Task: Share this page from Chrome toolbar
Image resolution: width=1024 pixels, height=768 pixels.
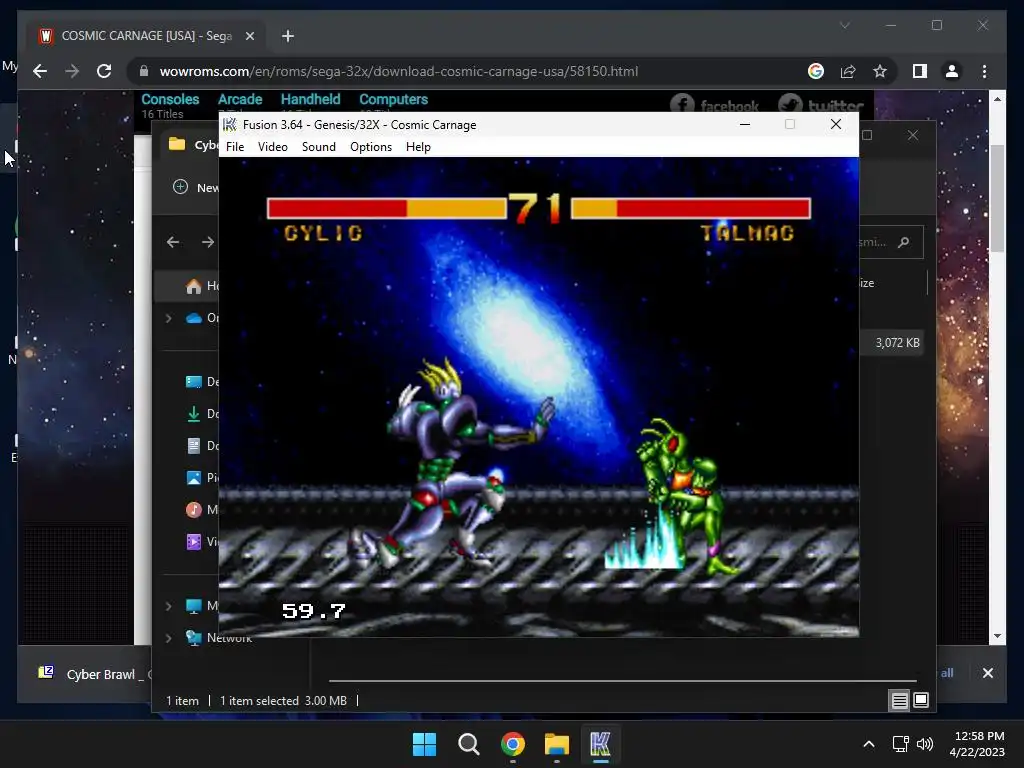Action: [848, 71]
